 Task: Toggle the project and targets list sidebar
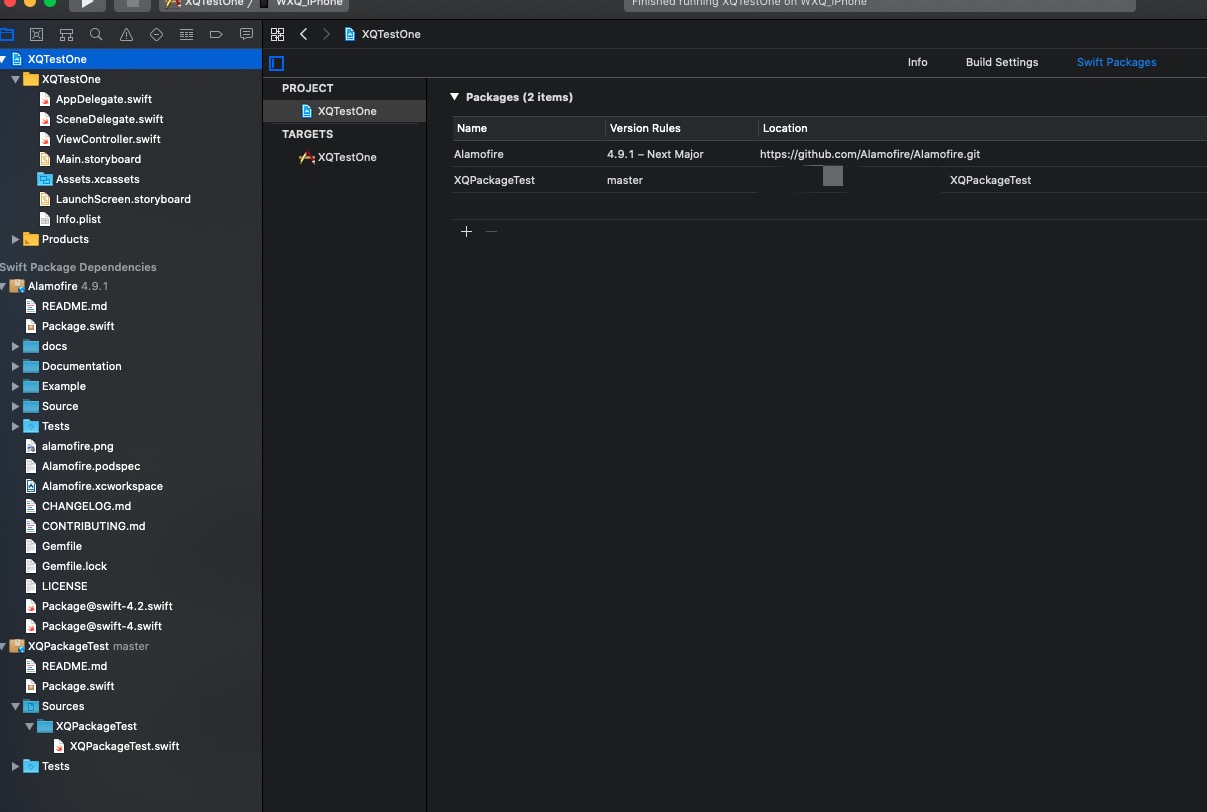point(277,63)
